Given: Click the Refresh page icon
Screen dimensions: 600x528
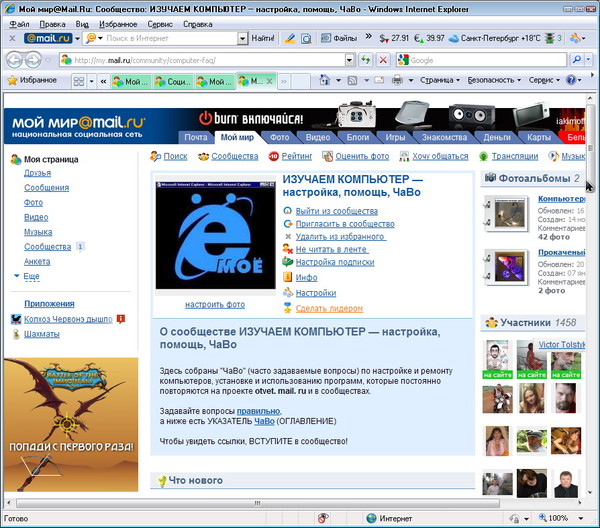Looking at the screenshot, I should click(x=366, y=60).
